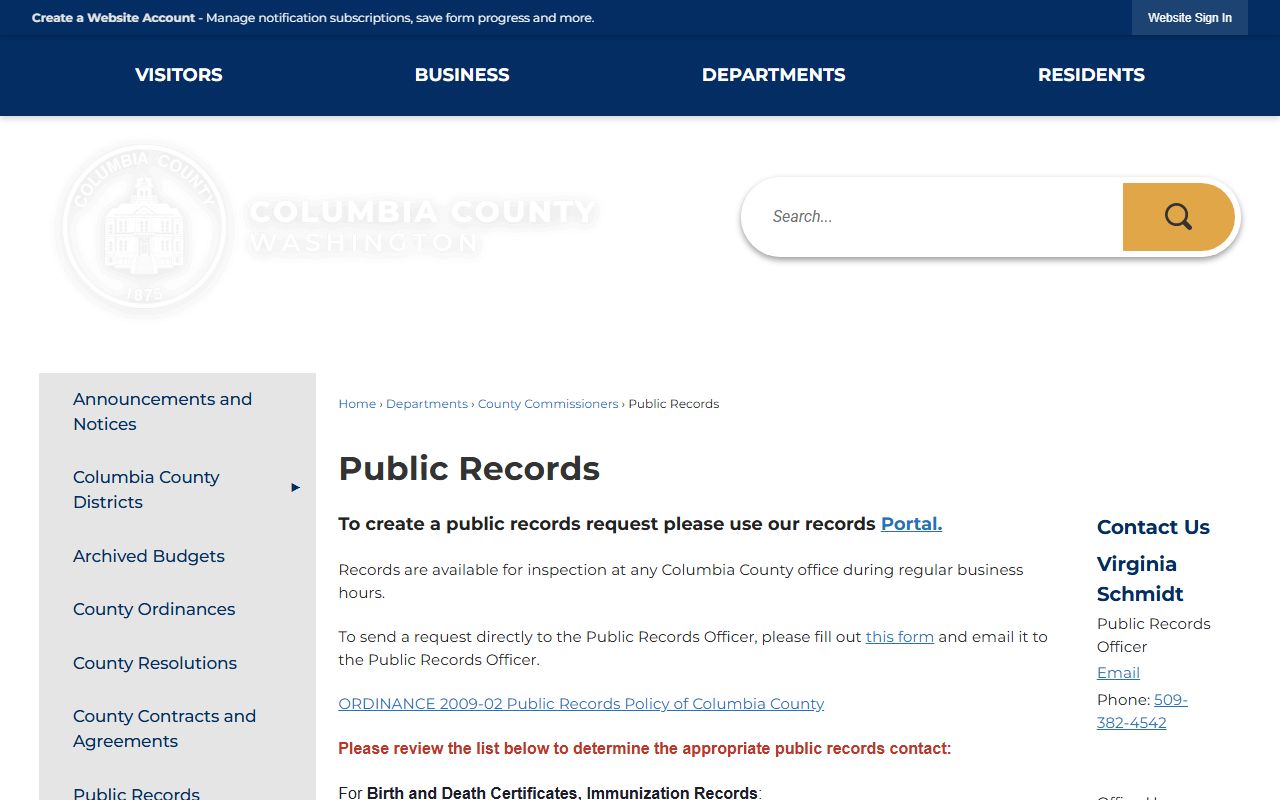This screenshot has width=1280, height=800.
Task: Click Email link under Virginia Schmidt
Action: (x=1118, y=673)
